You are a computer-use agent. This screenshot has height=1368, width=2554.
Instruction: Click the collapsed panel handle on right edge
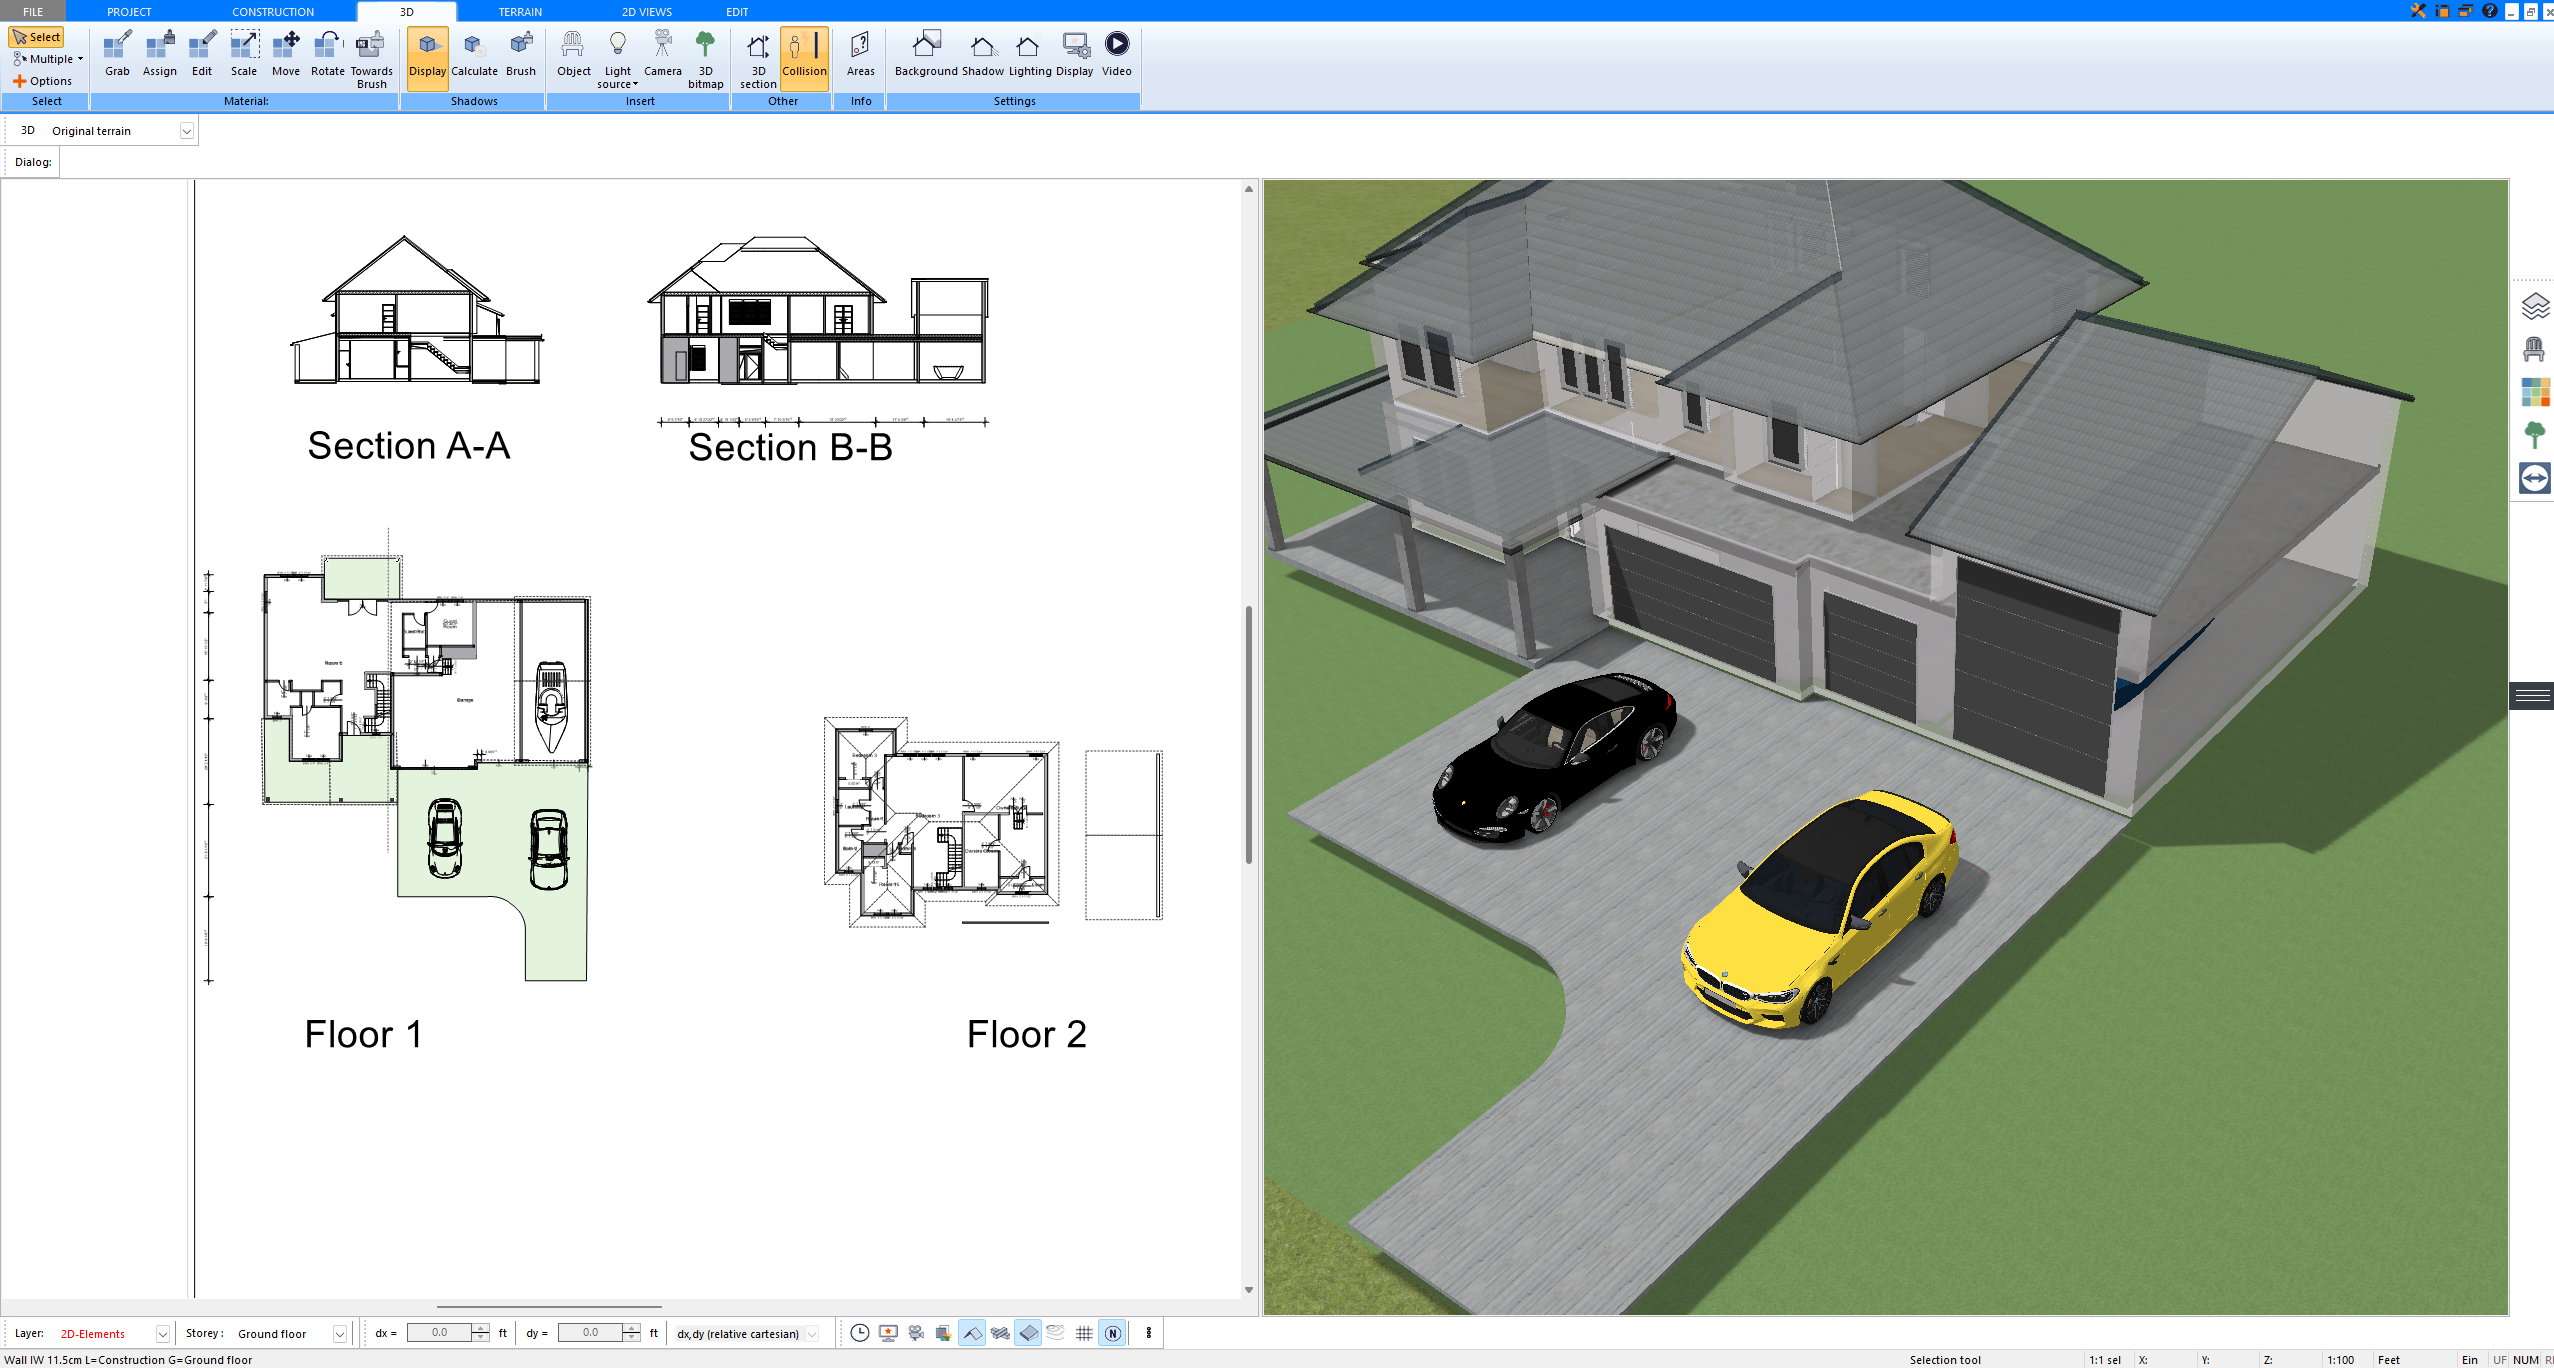pos(2531,695)
